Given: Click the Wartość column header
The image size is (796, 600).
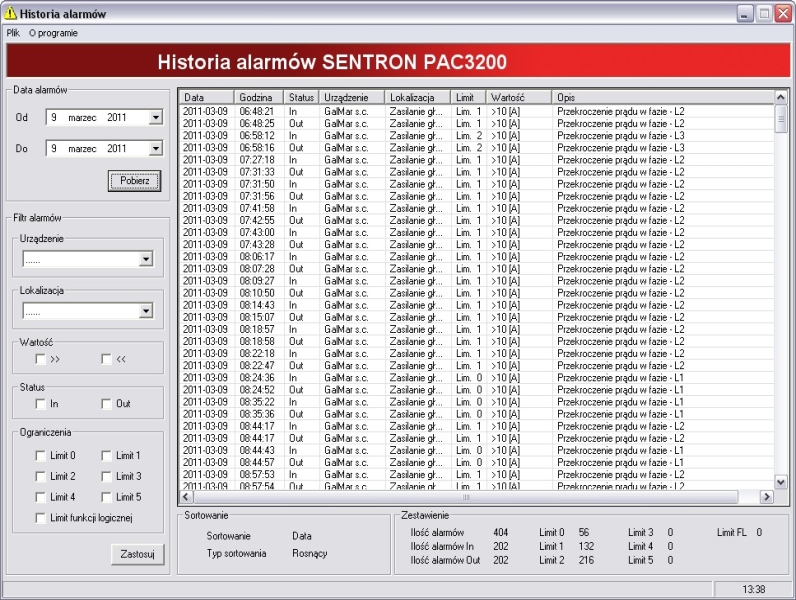Looking at the screenshot, I should (519, 97).
